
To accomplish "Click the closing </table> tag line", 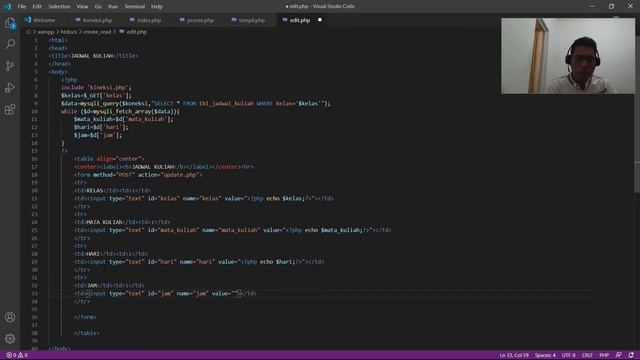I will 87,333.
